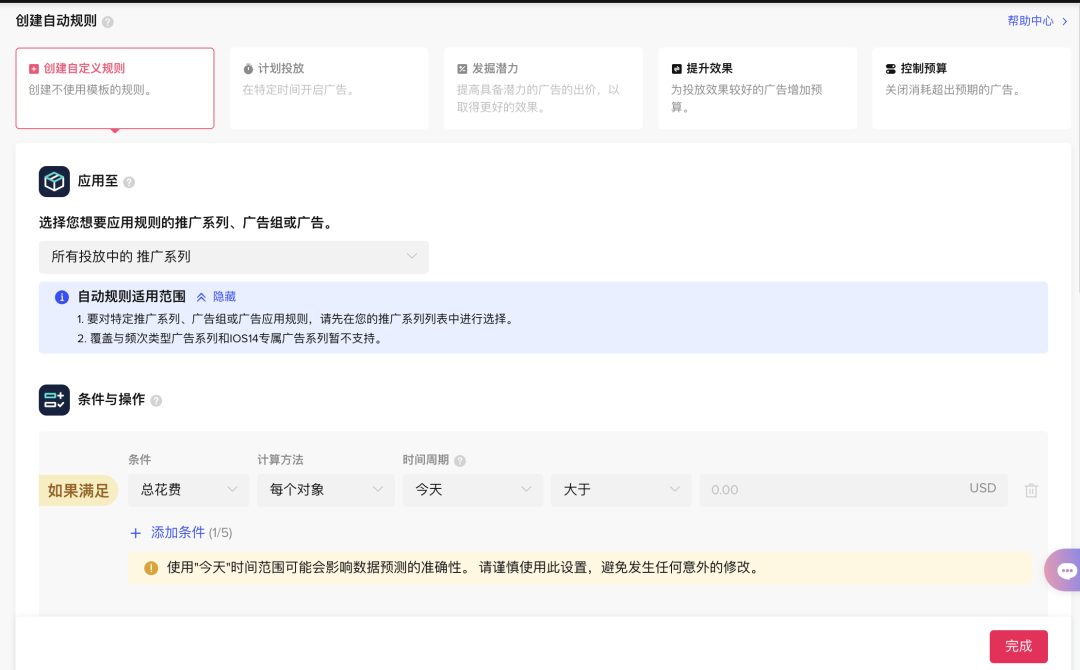The image size is (1080, 670).
Task: Click the help icon next to 时间周期
Action: pos(462,460)
